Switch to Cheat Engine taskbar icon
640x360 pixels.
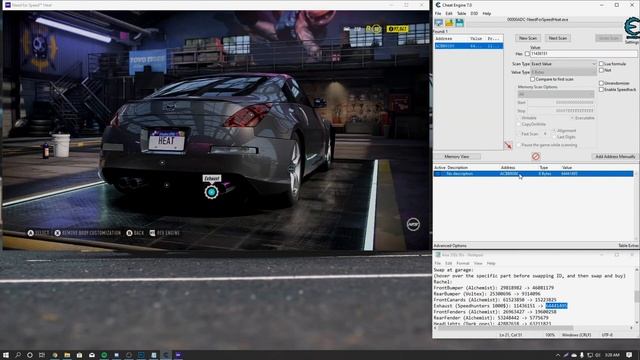click(x=166, y=355)
